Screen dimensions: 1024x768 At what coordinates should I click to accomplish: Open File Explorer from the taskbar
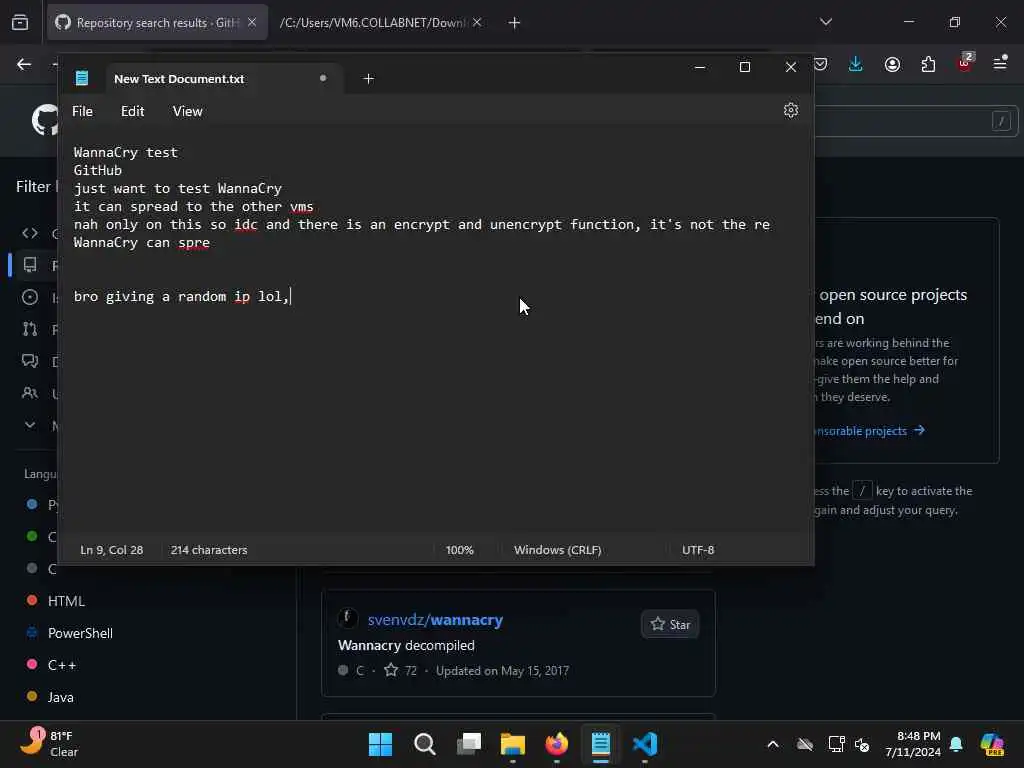click(x=513, y=744)
